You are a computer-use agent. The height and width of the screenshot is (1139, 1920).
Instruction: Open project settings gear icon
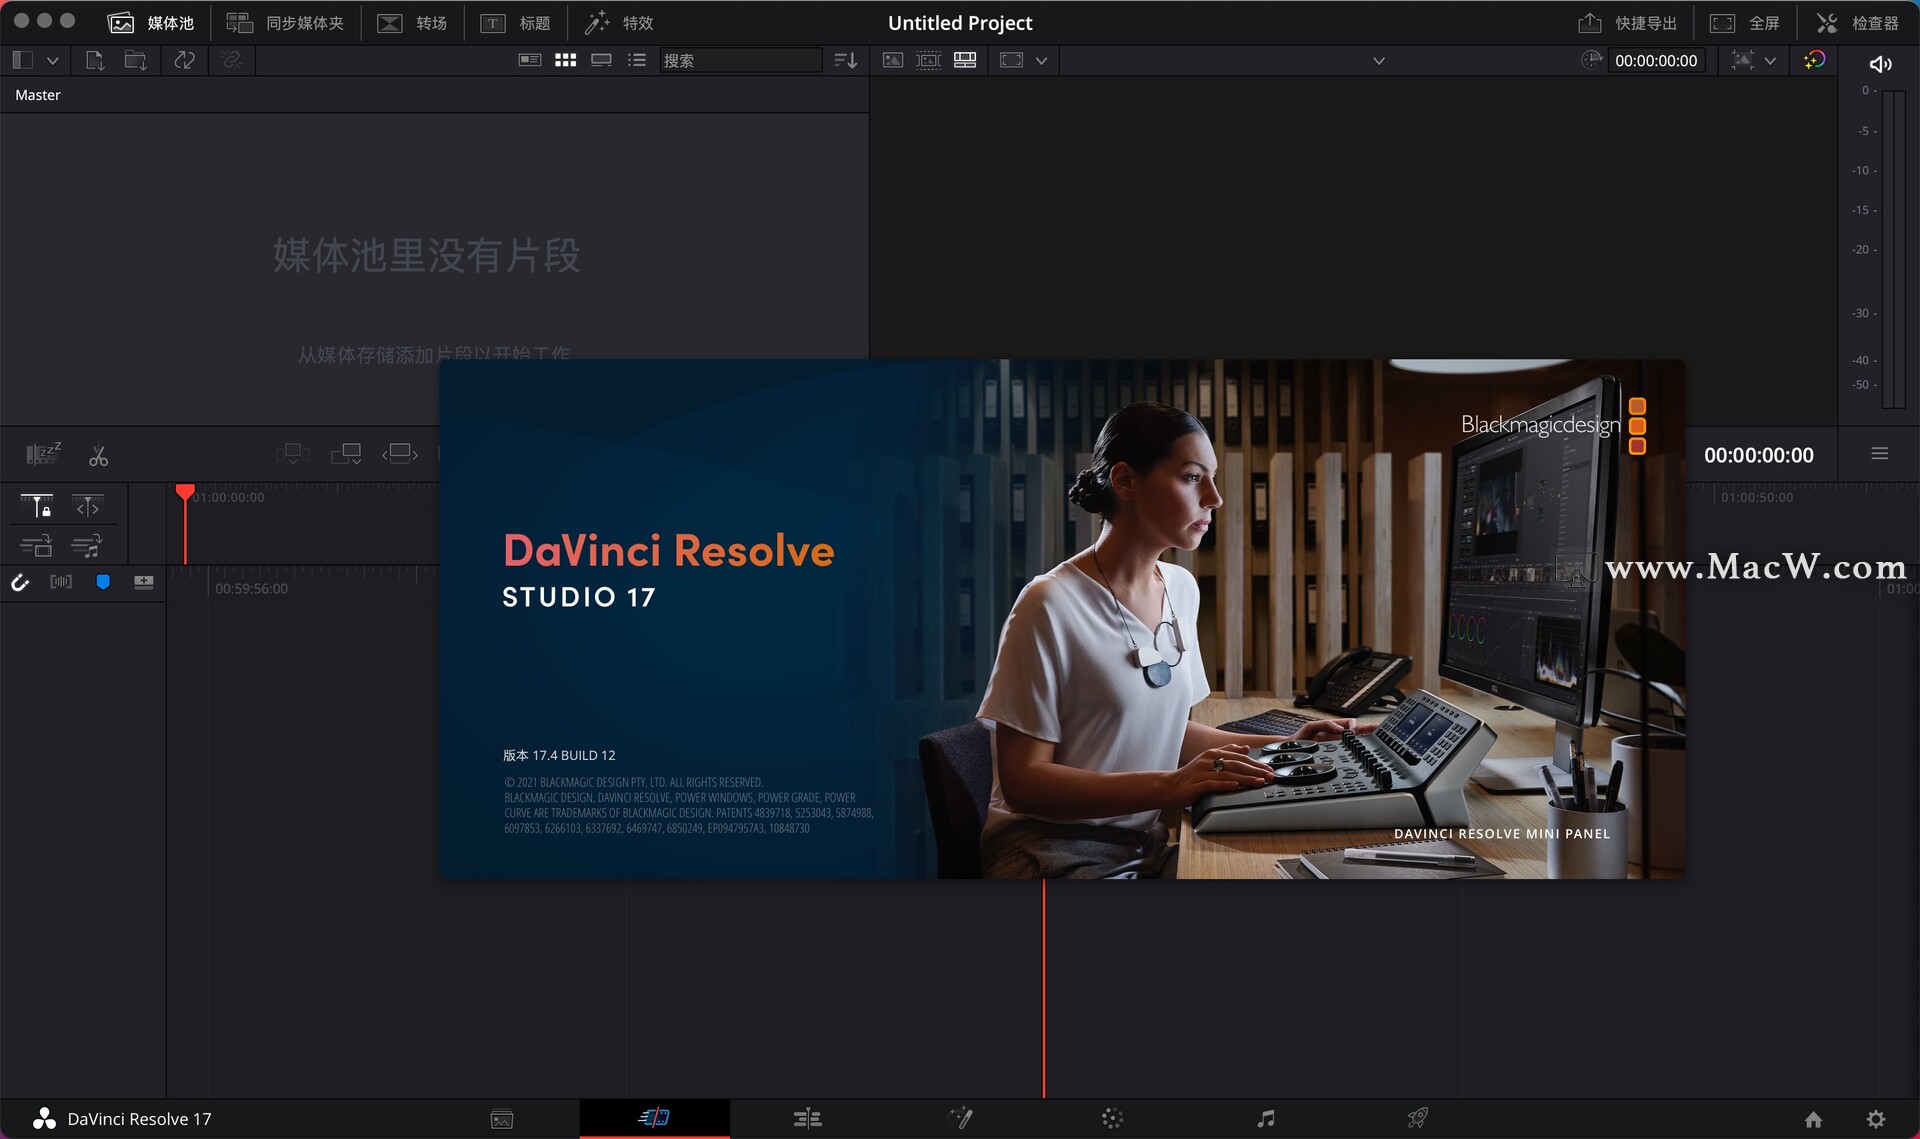(1876, 1119)
